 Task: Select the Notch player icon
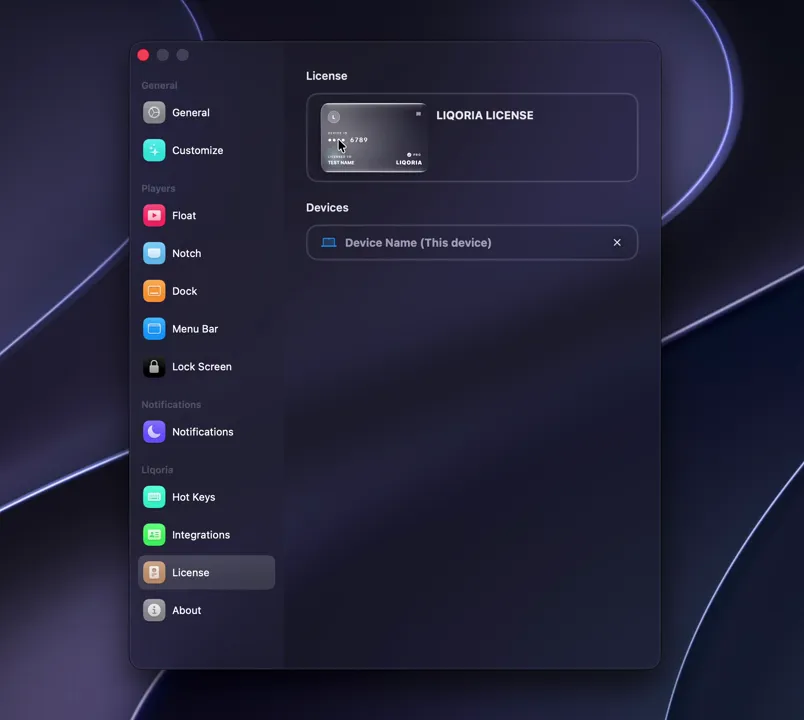pyautogui.click(x=154, y=253)
